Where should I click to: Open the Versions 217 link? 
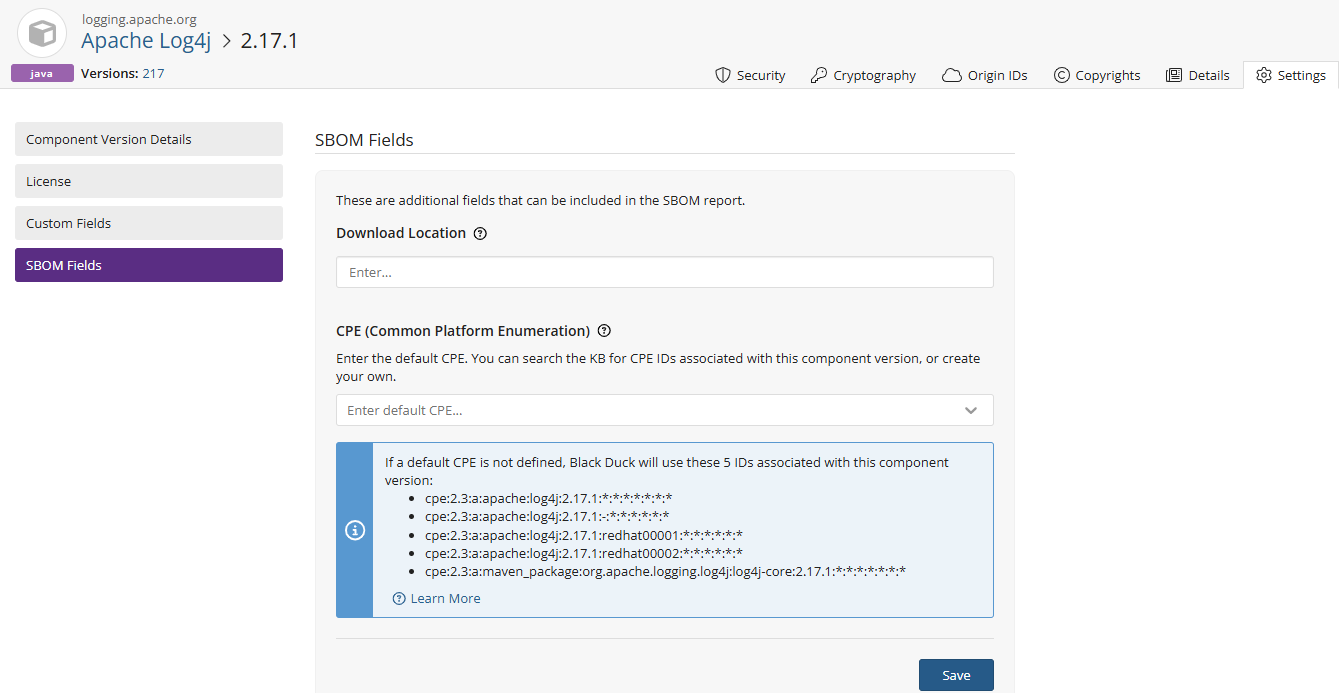[x=155, y=72]
